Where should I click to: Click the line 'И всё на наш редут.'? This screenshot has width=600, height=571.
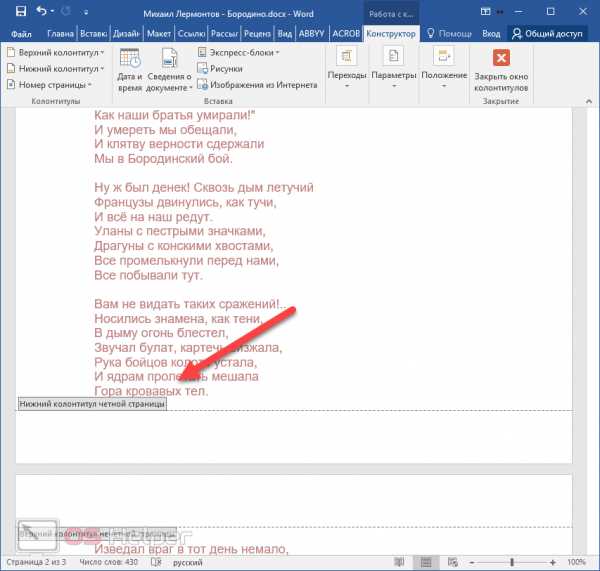153,217
